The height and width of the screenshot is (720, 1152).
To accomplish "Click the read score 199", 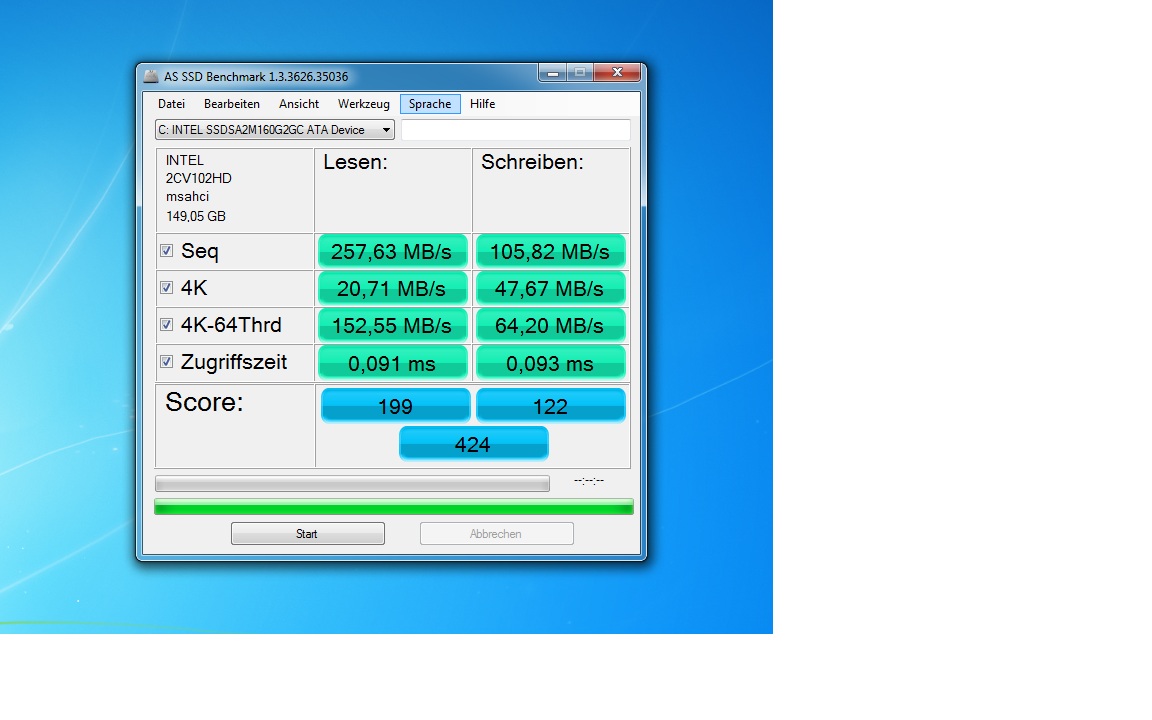I will point(395,406).
